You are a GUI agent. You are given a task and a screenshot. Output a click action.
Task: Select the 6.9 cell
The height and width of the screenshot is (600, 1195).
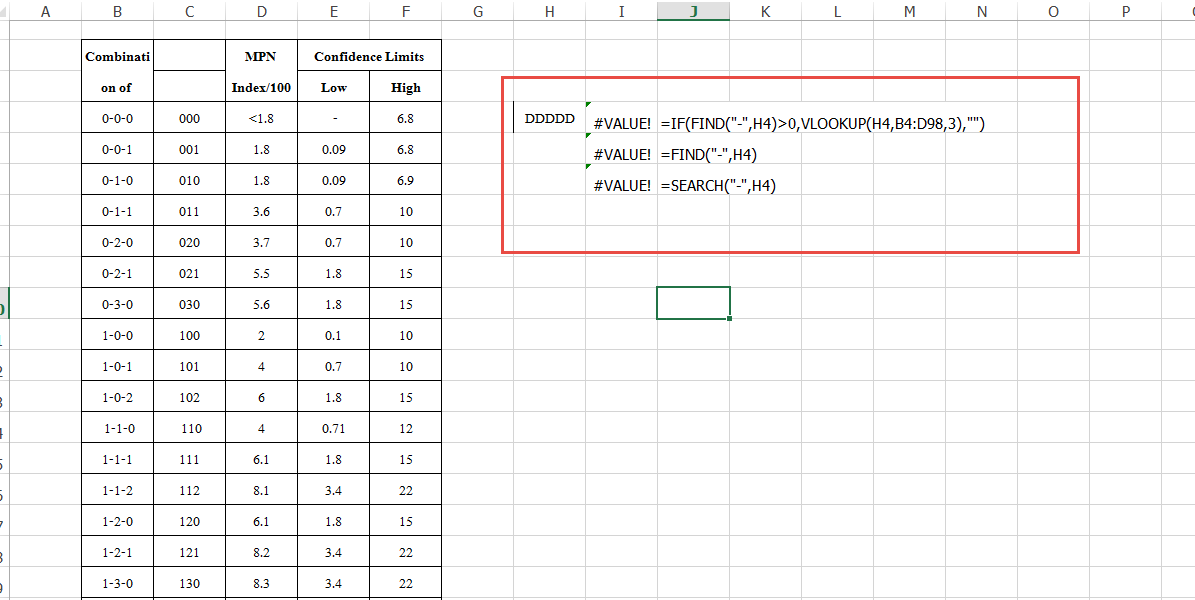pyautogui.click(x=405, y=180)
